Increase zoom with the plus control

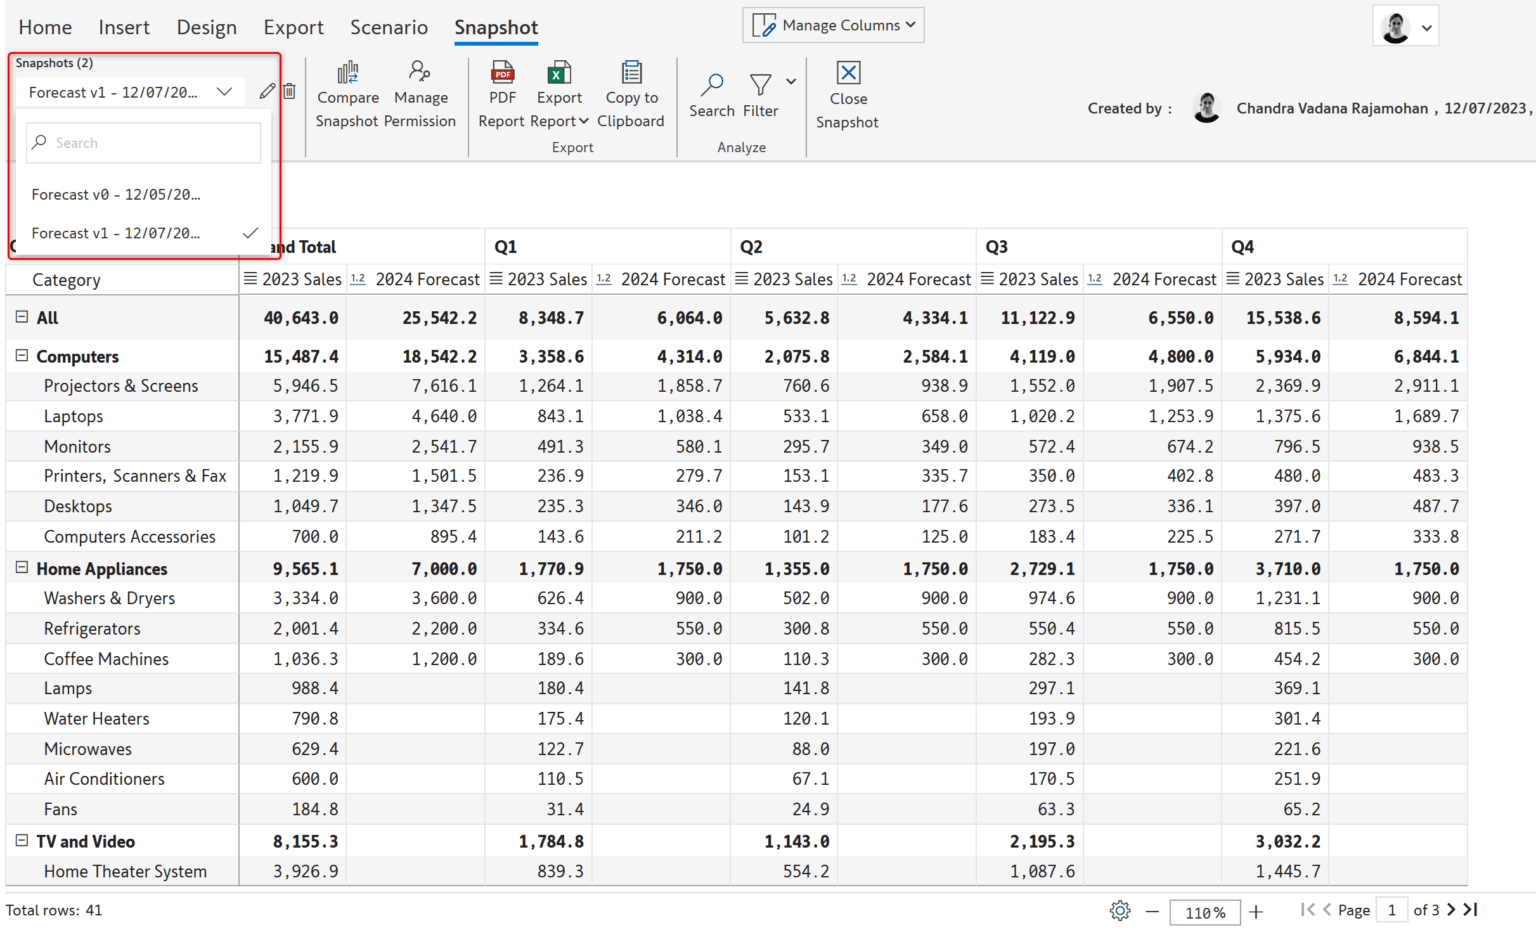point(1255,911)
